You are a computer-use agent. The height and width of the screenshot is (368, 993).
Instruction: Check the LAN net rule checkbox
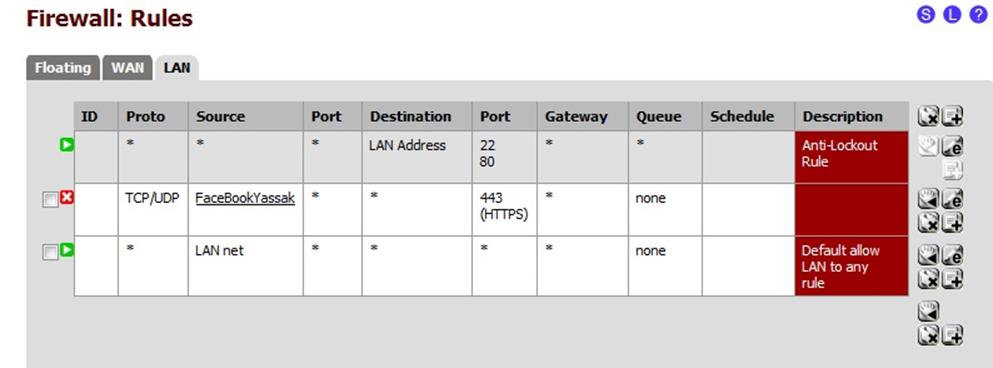pos(50,253)
